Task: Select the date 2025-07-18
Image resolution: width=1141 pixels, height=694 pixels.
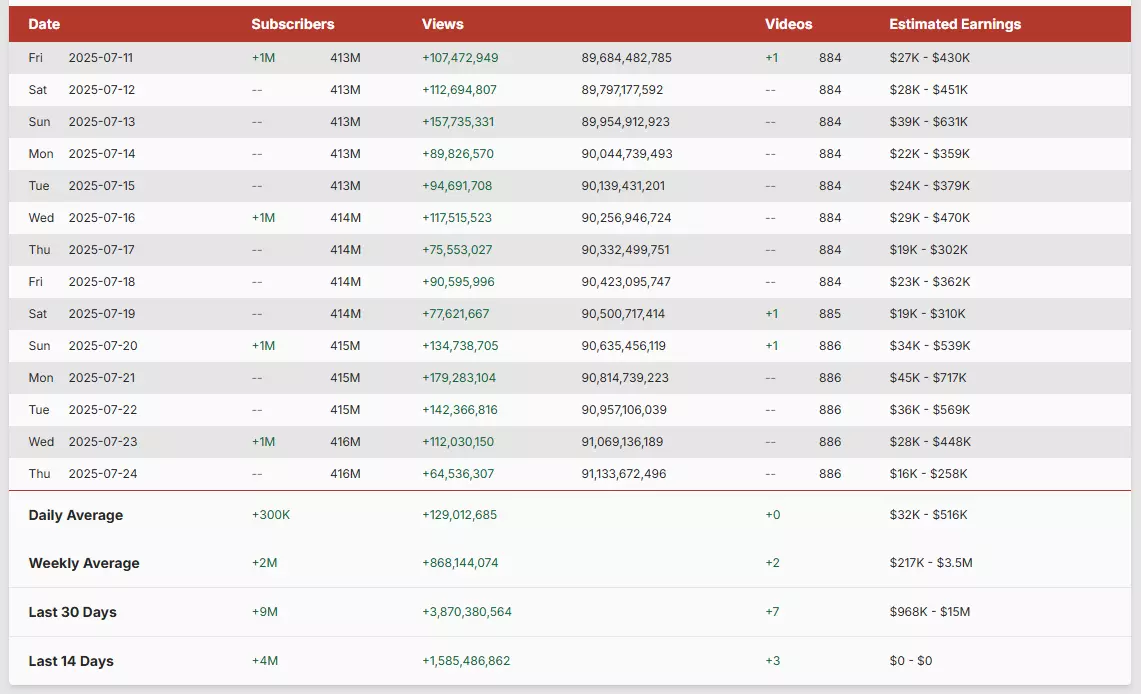Action: (x=102, y=282)
